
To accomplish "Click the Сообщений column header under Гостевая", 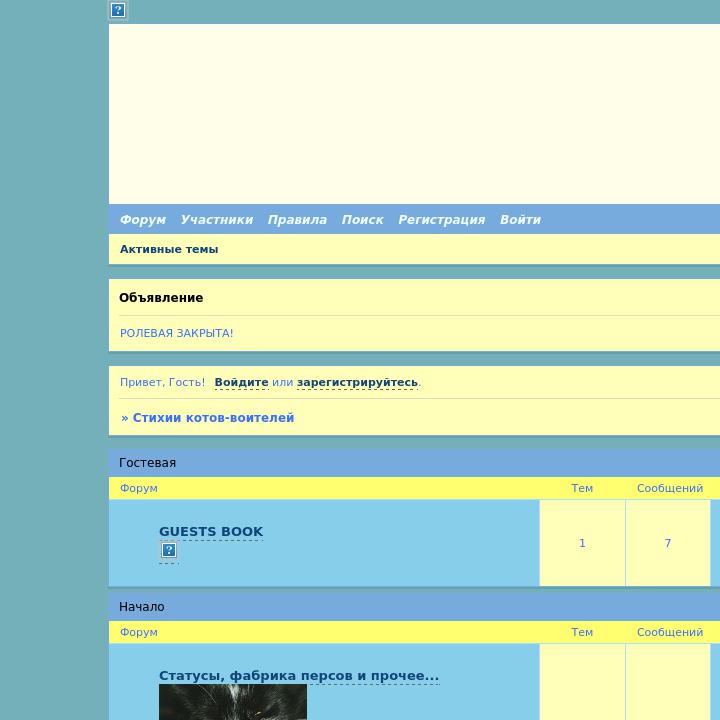I will point(669,488).
